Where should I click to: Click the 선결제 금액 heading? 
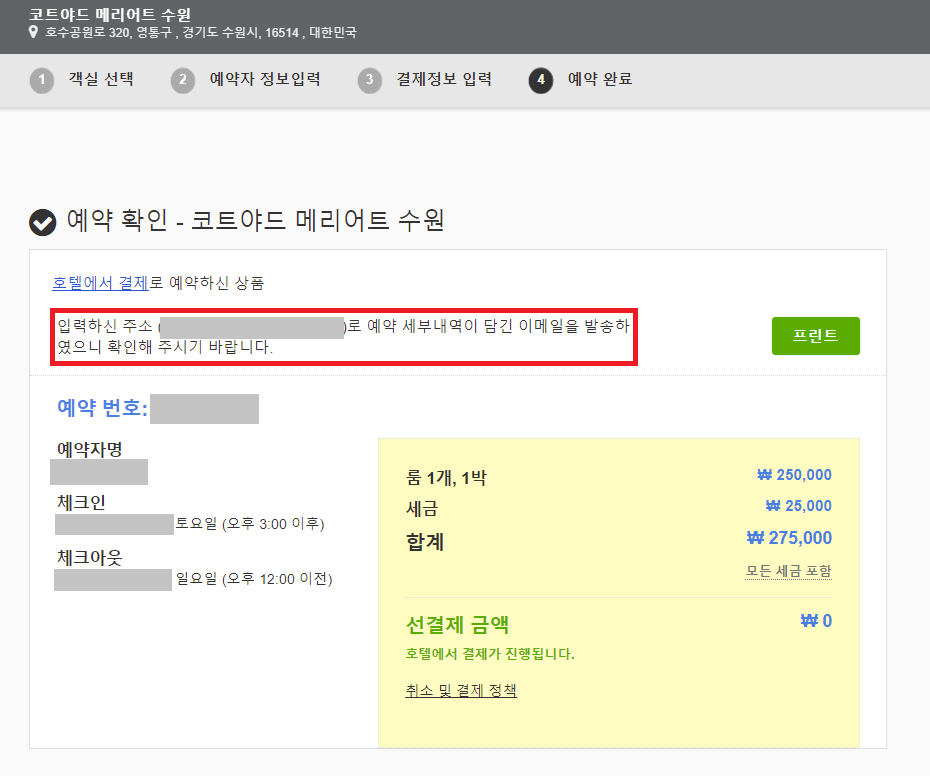(x=457, y=624)
